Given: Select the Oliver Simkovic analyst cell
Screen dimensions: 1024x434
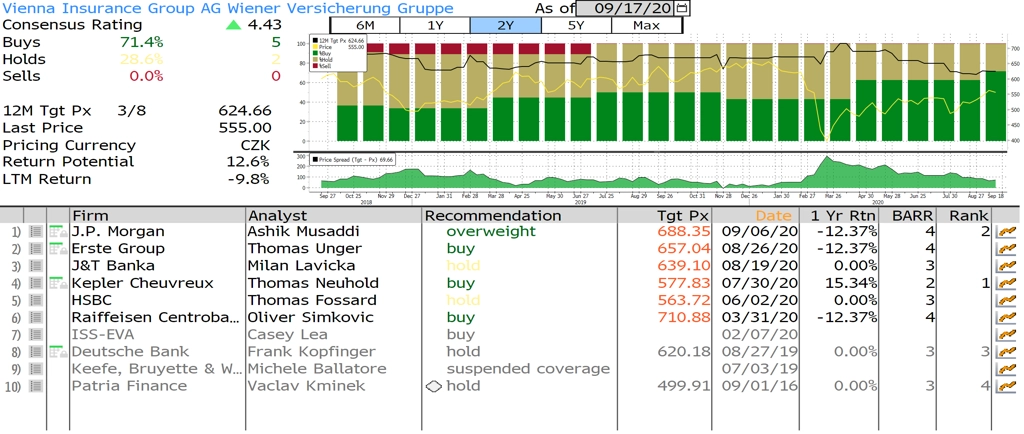Looking at the screenshot, I should (x=311, y=317).
